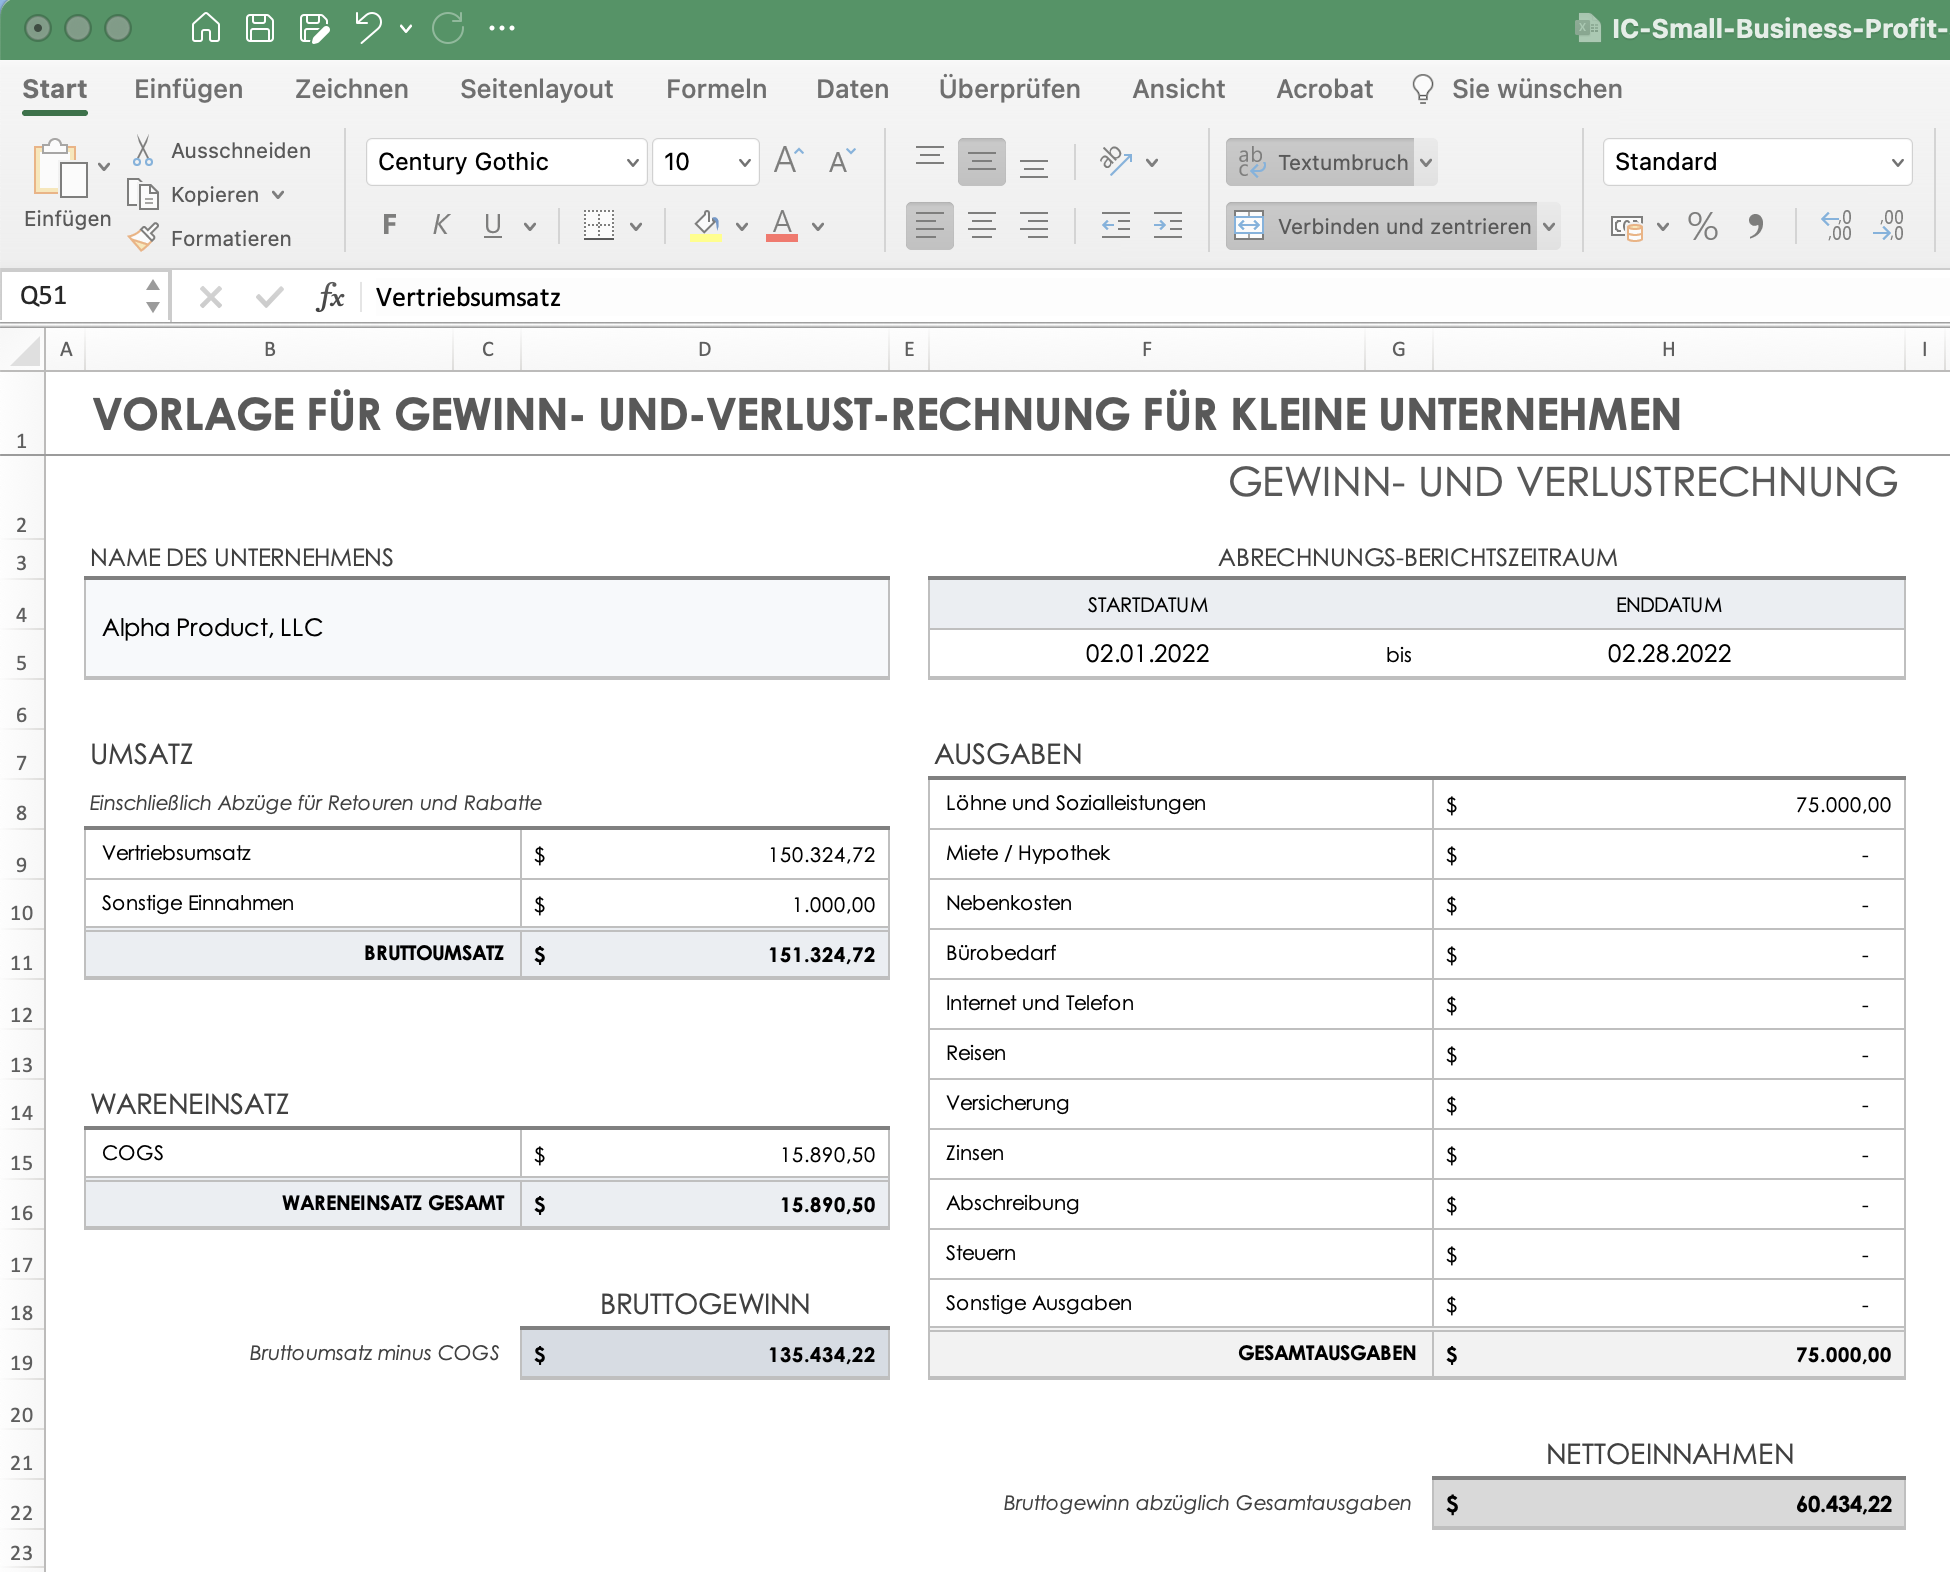This screenshot has width=1950, height=1572.
Task: Click the Einfügen paste clipboard icon
Action: [60, 168]
